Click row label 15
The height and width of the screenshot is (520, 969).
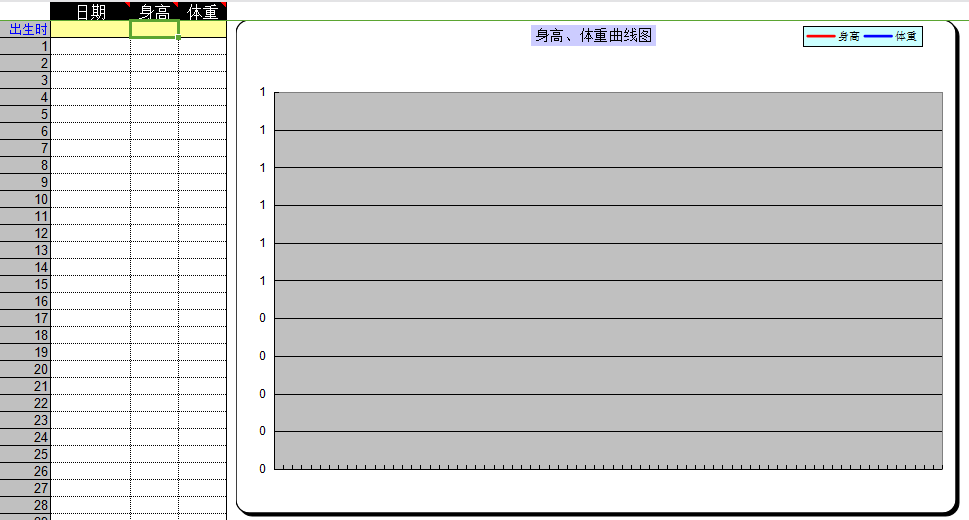tap(25, 284)
